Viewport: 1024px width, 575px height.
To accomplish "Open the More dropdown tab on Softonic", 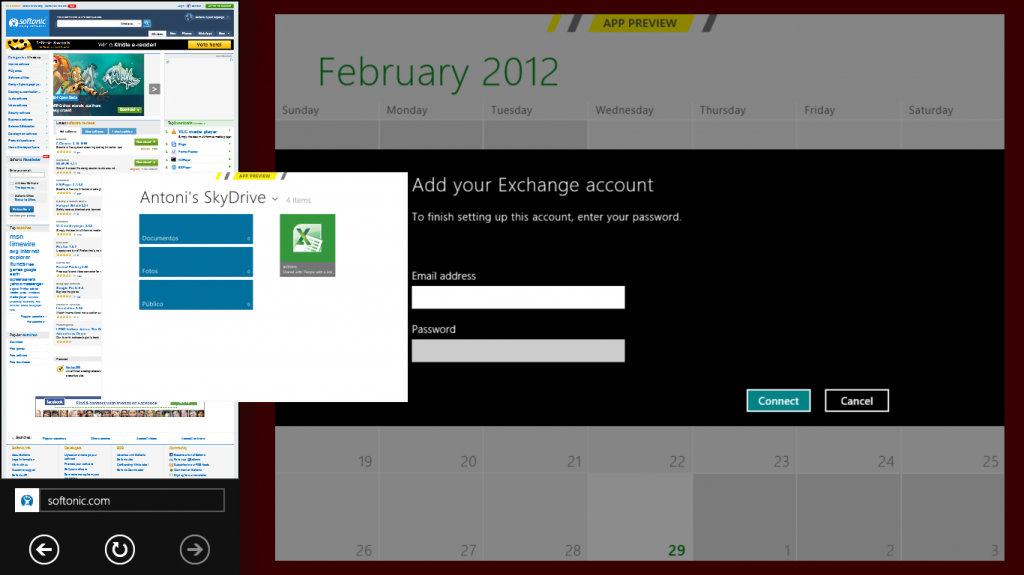I will click(x=224, y=33).
